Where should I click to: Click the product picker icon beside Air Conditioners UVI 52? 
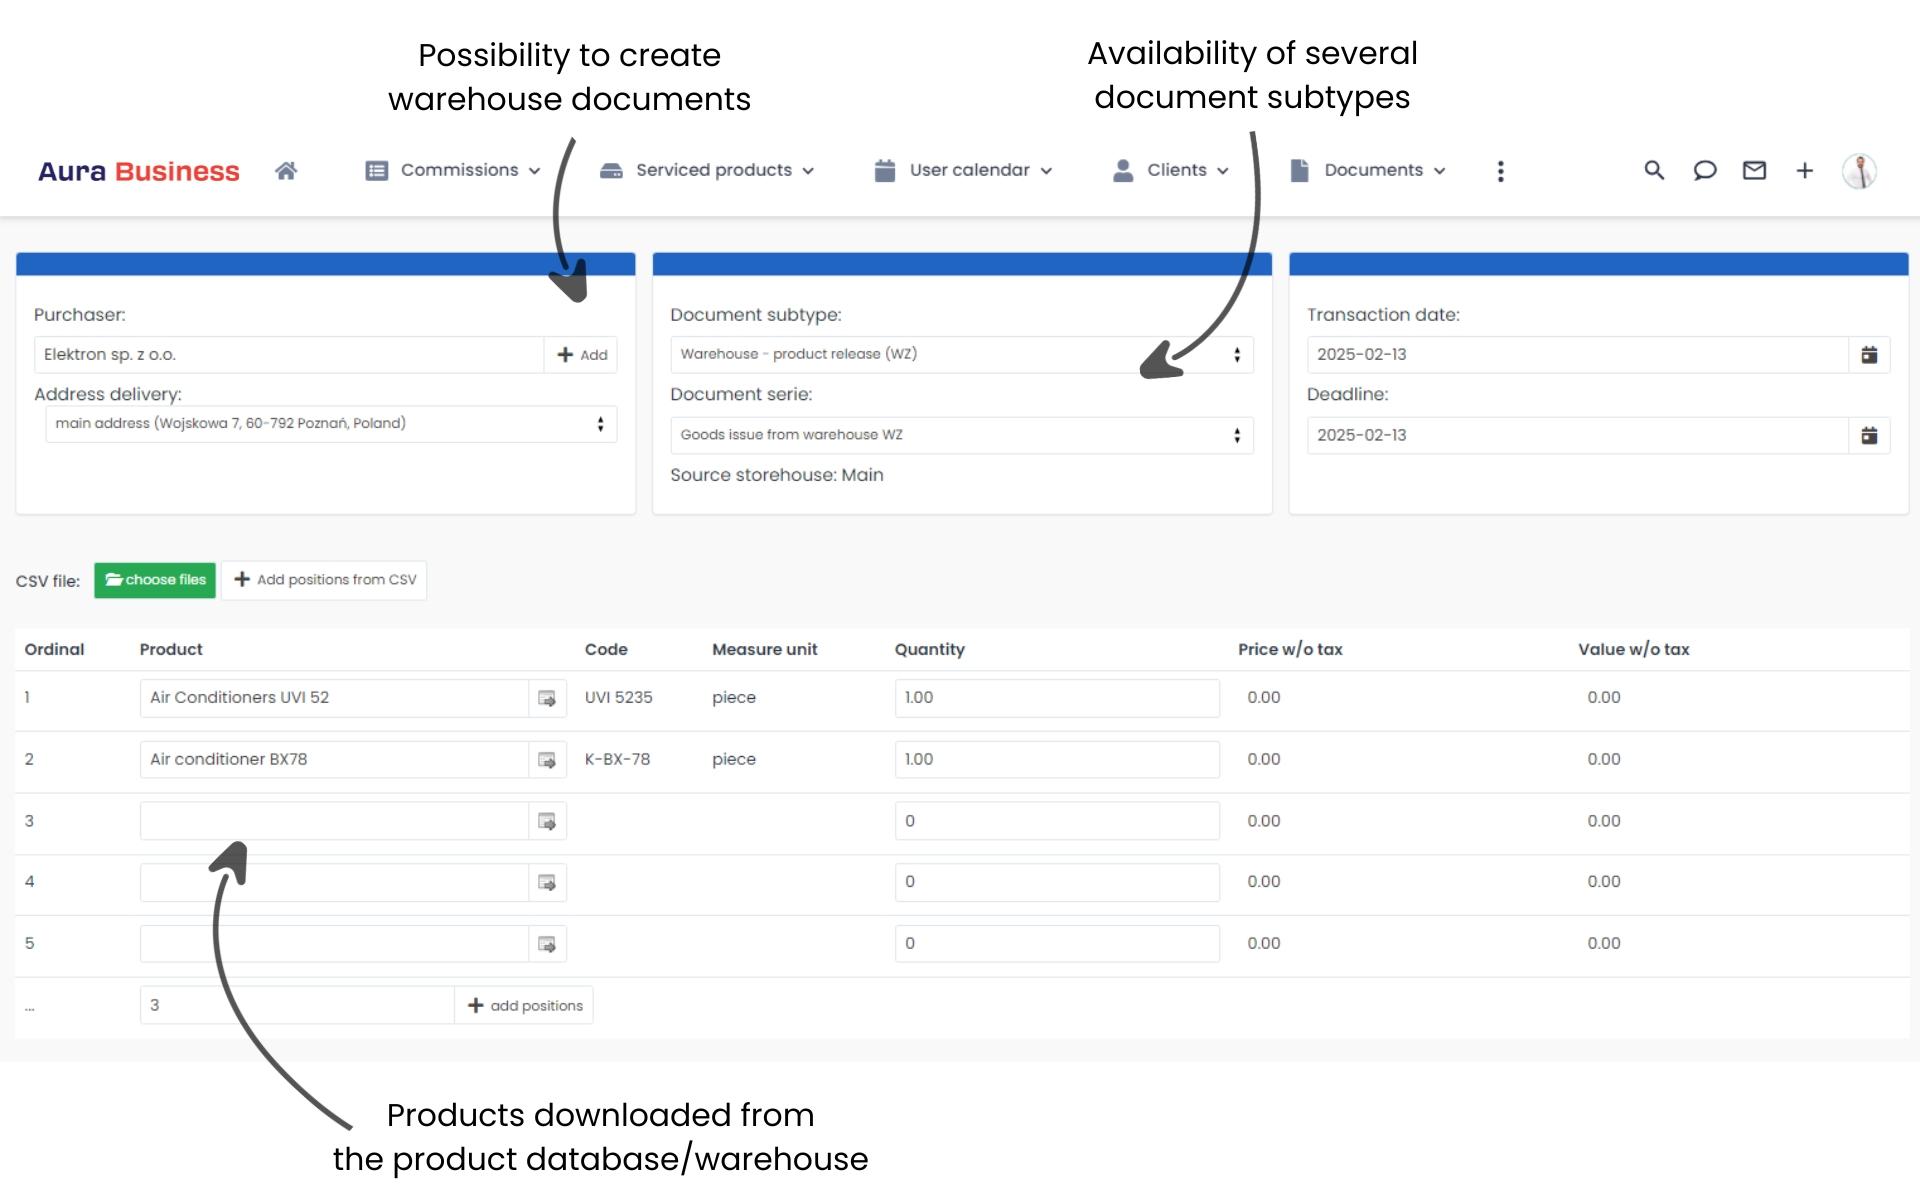pos(547,697)
